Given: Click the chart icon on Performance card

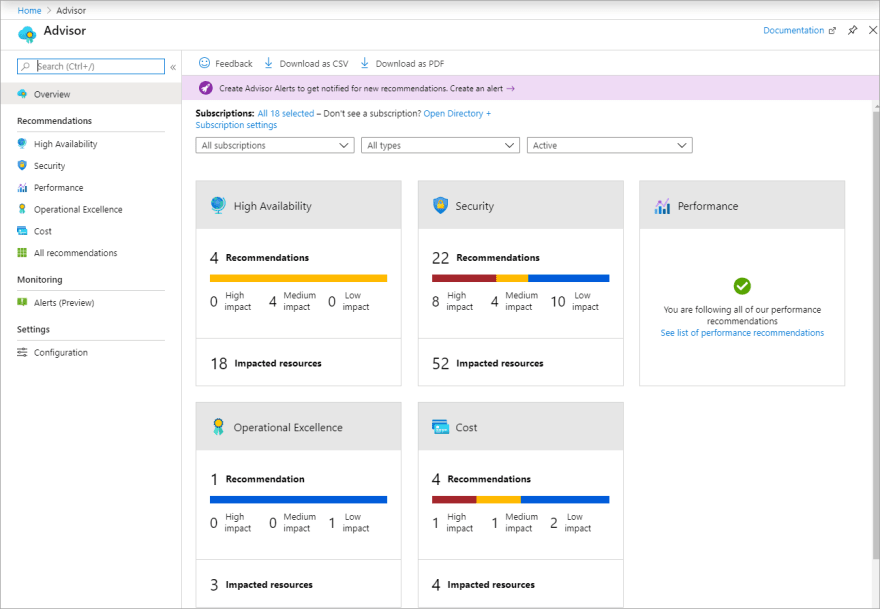Looking at the screenshot, I should click(662, 206).
